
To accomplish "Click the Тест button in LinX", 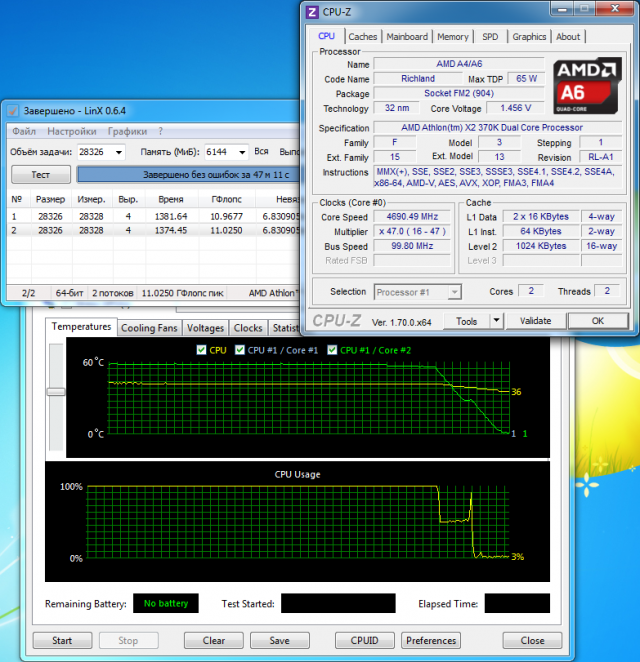I will 41,174.
